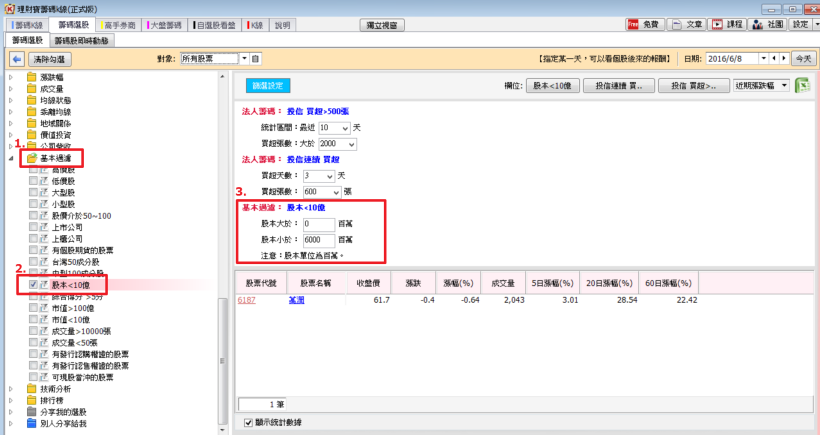Click the 萬潤 stock name link
This screenshot has width=820, height=435.
(297, 300)
